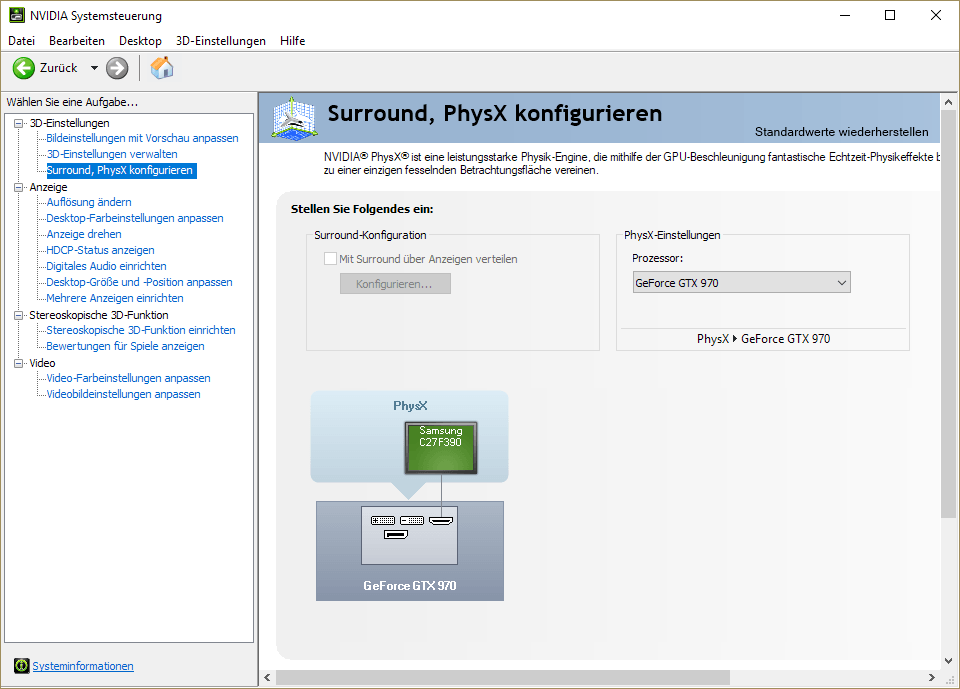Screen dimensions: 960x689
Task: Toggle Mit Surround über Anzeigen verteilen checkbox
Action: (x=330, y=258)
